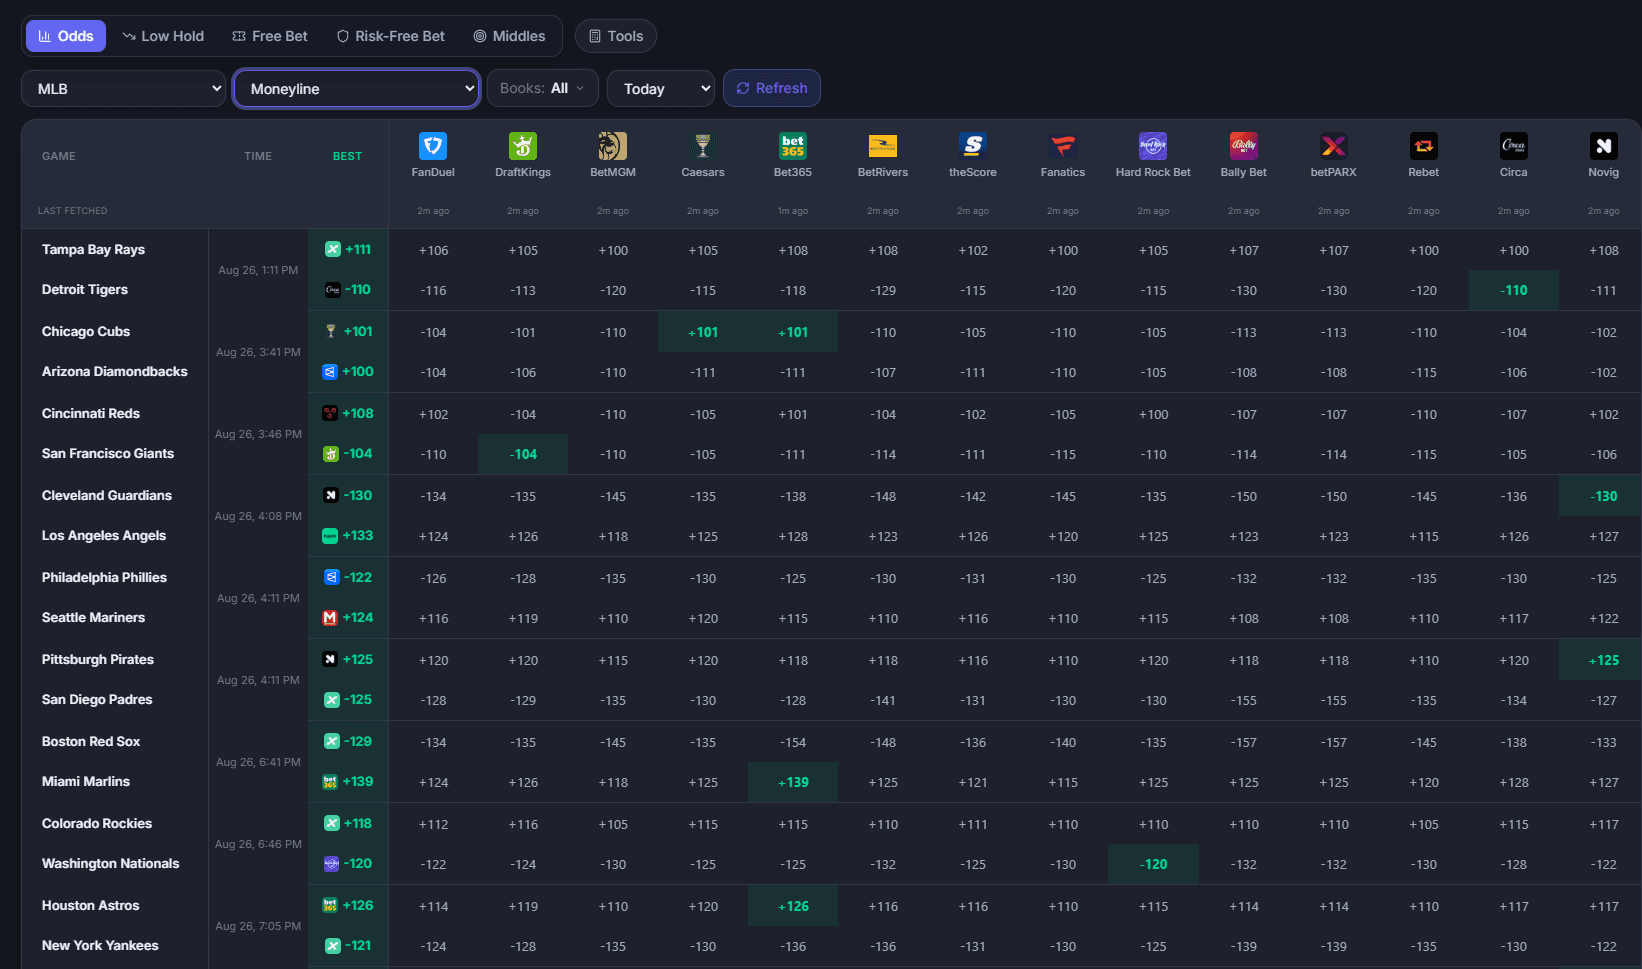Click best-odds Caesars icon for Chicago Cubs
Screen dimensions: 1642x969
[x=330, y=331]
